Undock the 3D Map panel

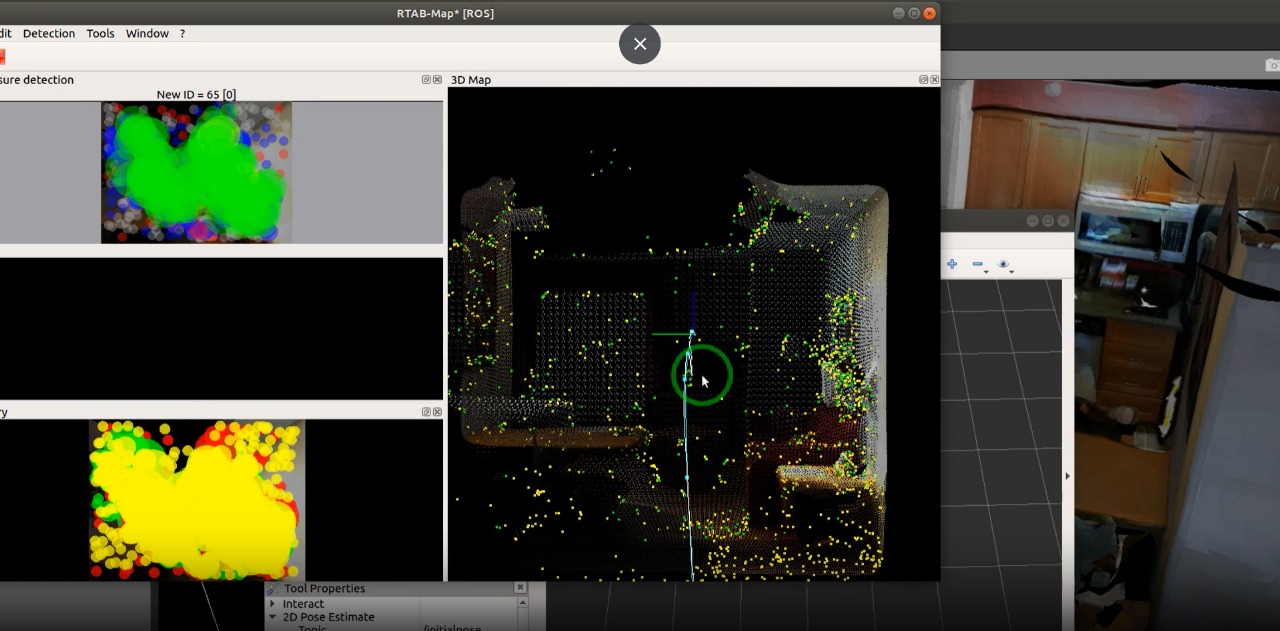[924, 80]
